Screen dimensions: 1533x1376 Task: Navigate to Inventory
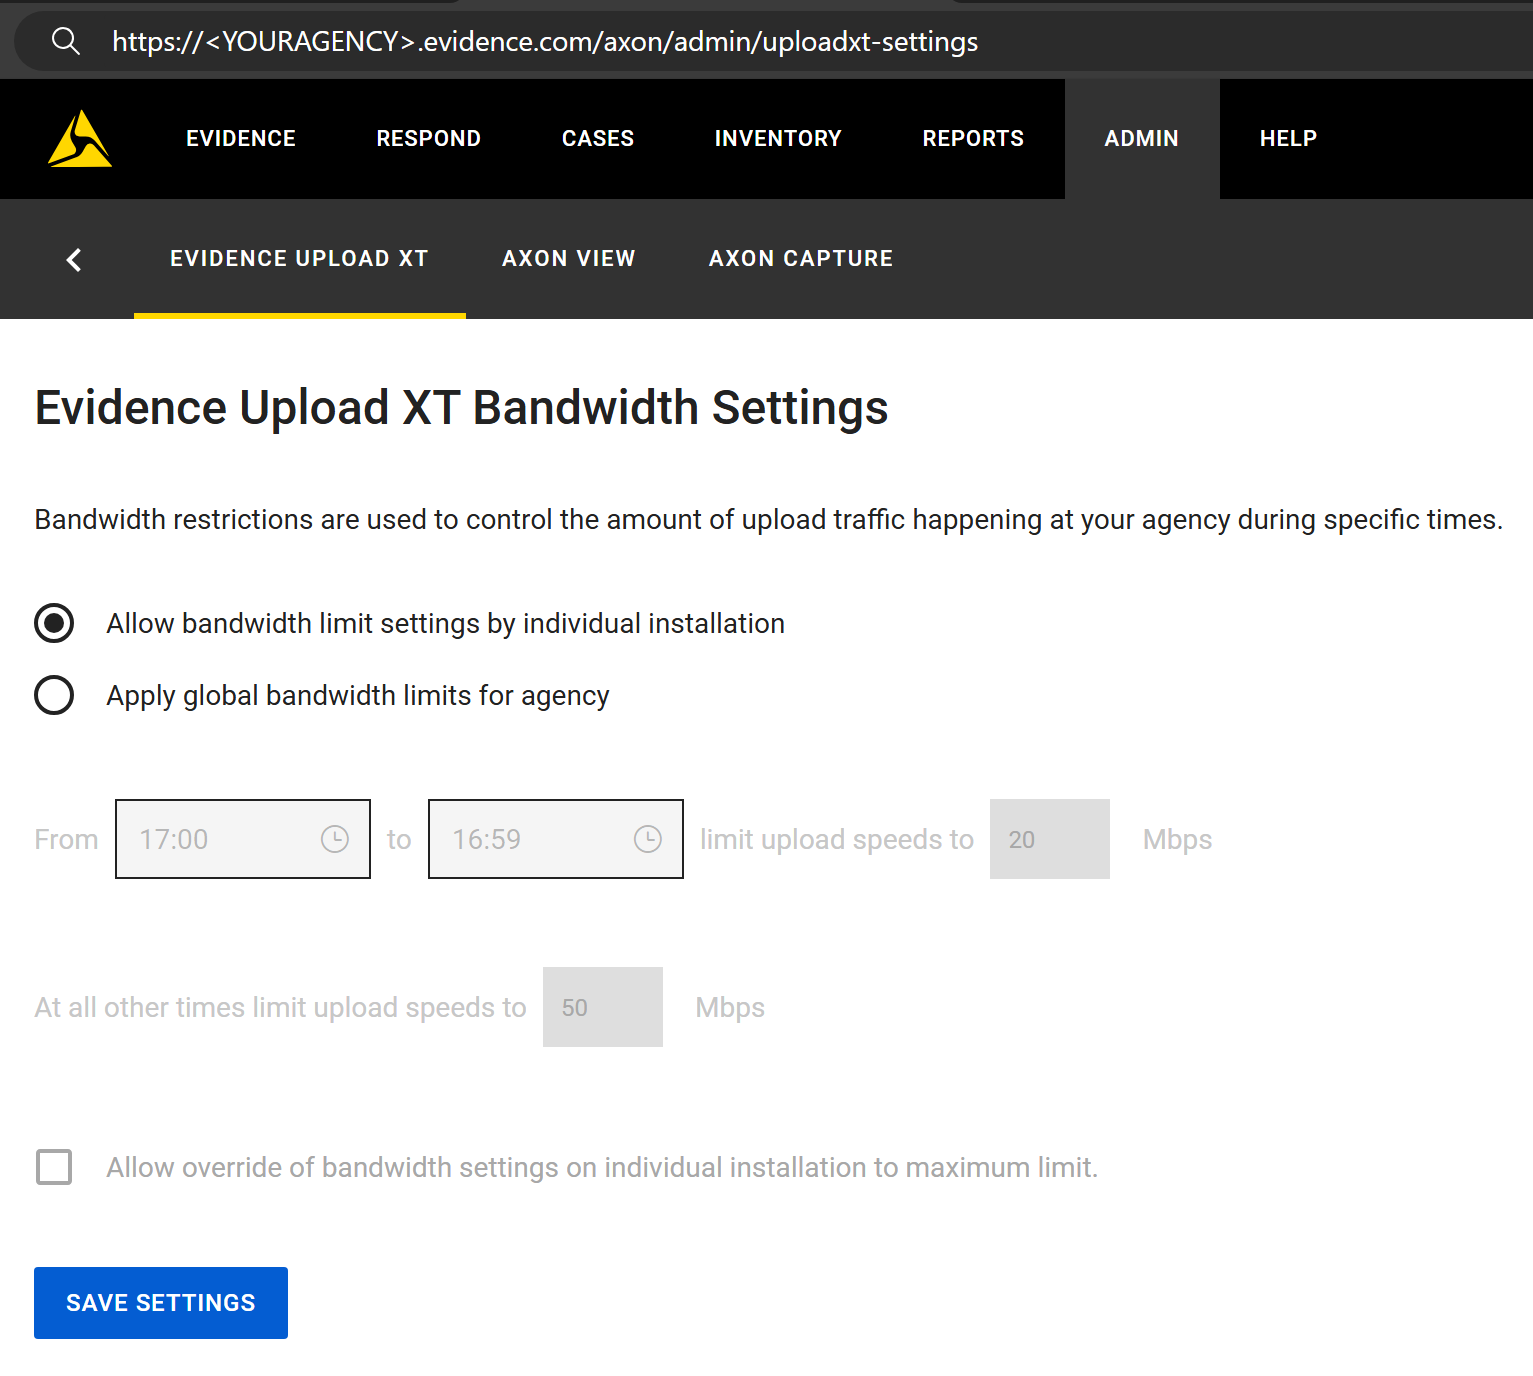[777, 139]
